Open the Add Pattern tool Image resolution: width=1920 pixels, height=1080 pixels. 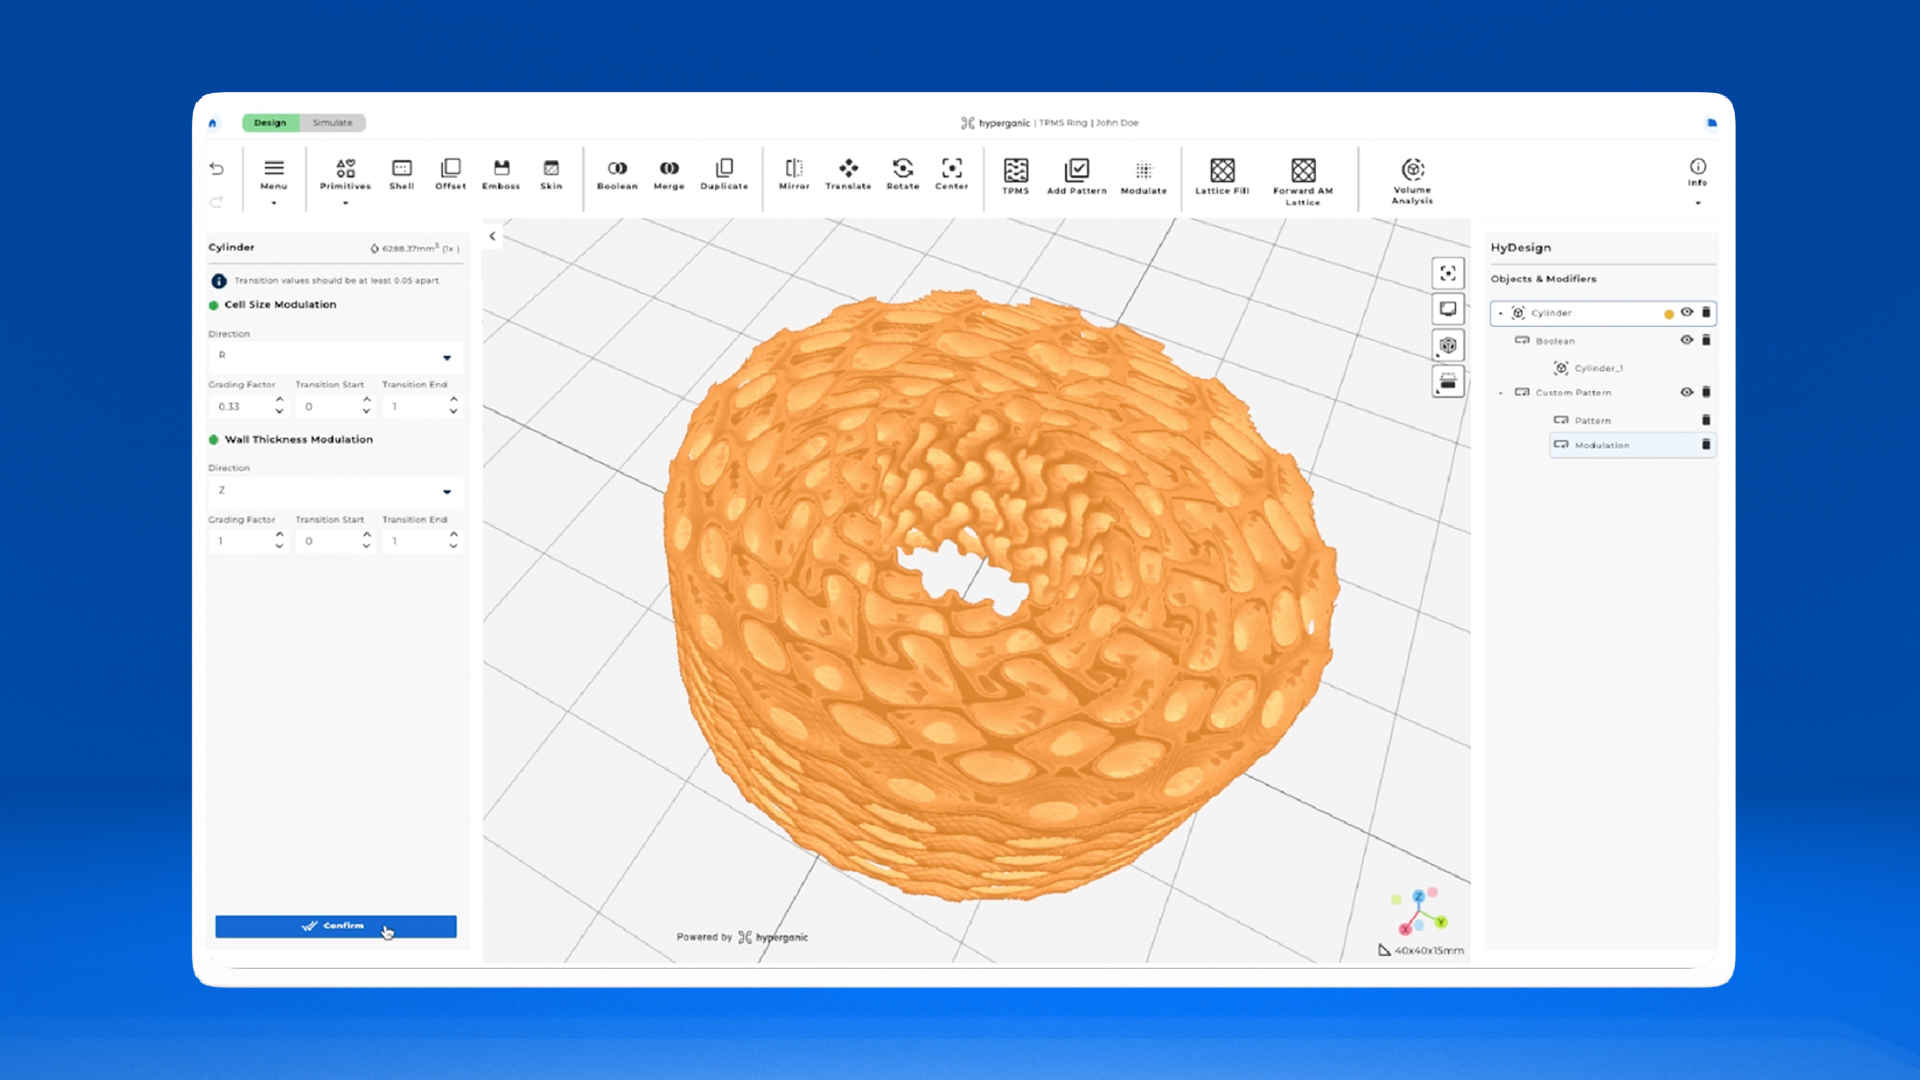[1076, 170]
